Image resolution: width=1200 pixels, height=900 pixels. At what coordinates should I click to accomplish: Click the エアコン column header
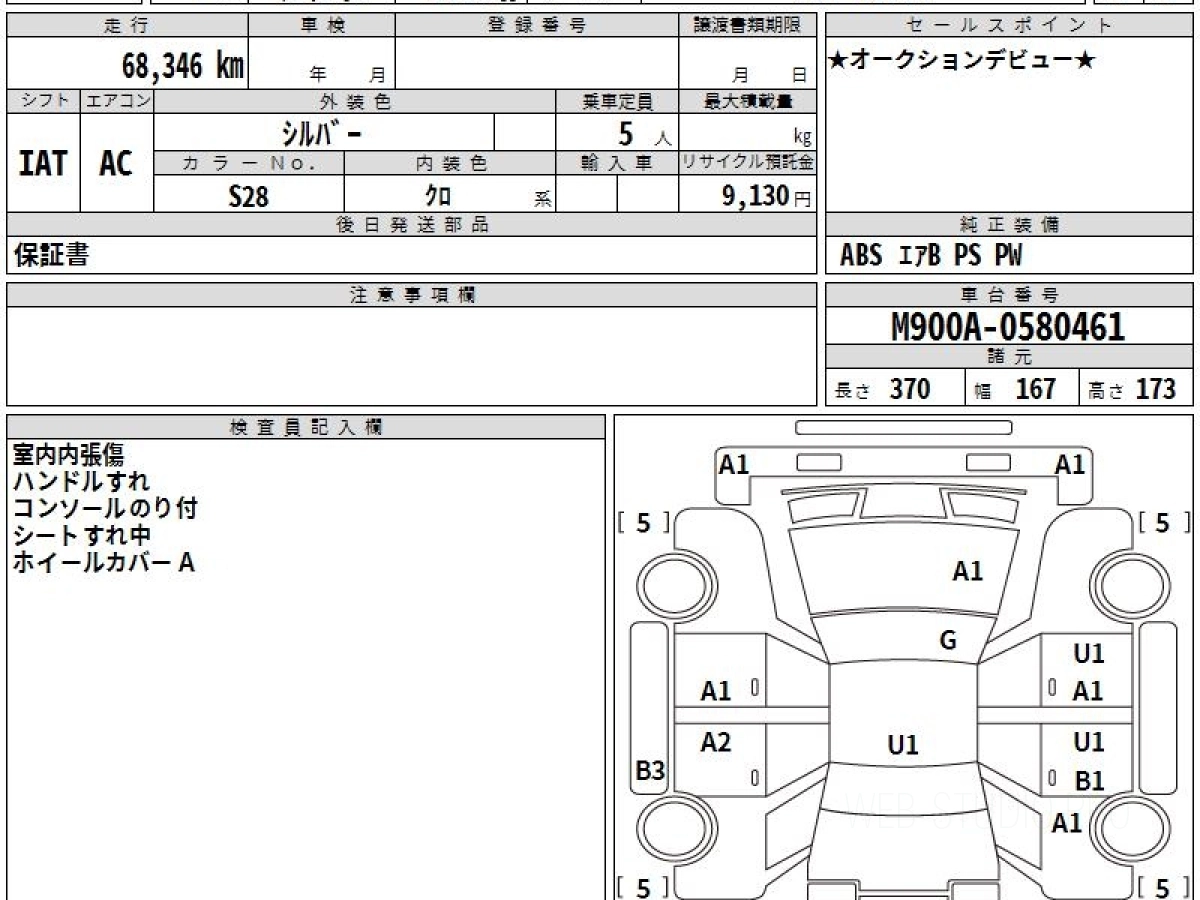(117, 101)
